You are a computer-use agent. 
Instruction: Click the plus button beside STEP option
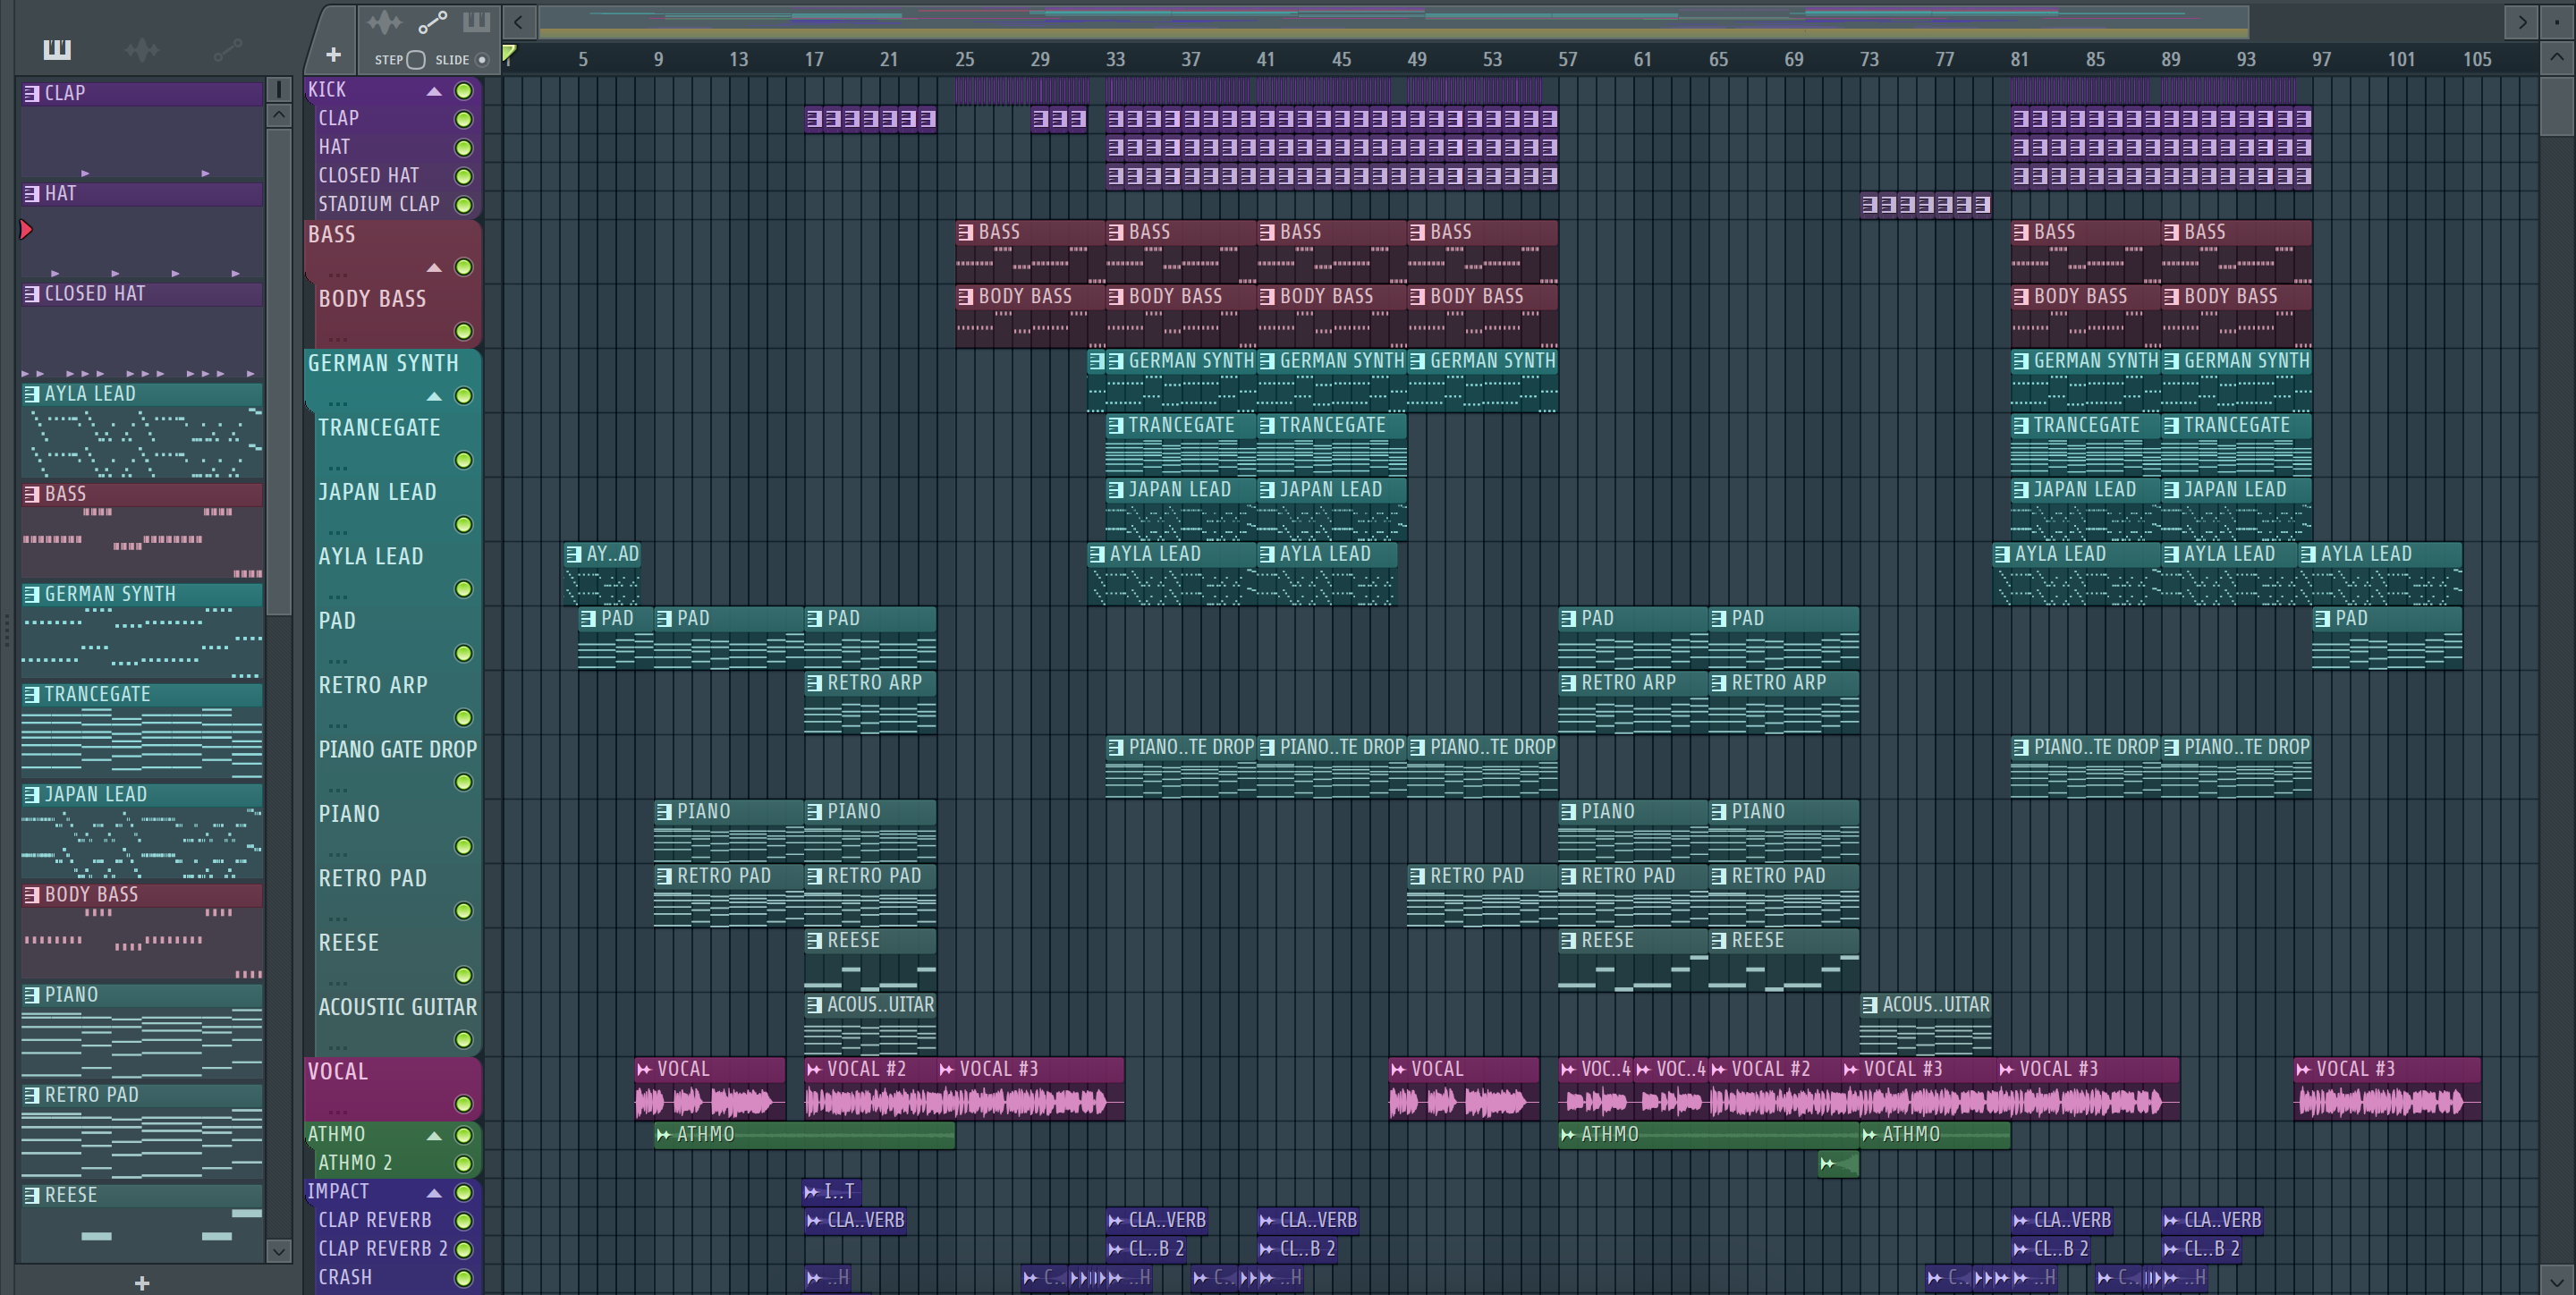tap(334, 55)
